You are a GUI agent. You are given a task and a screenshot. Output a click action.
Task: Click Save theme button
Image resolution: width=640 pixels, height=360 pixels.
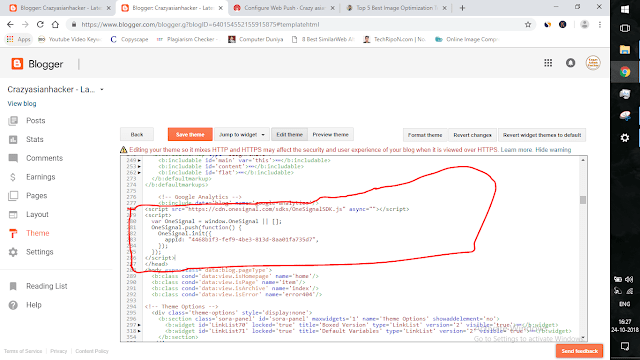point(190,134)
